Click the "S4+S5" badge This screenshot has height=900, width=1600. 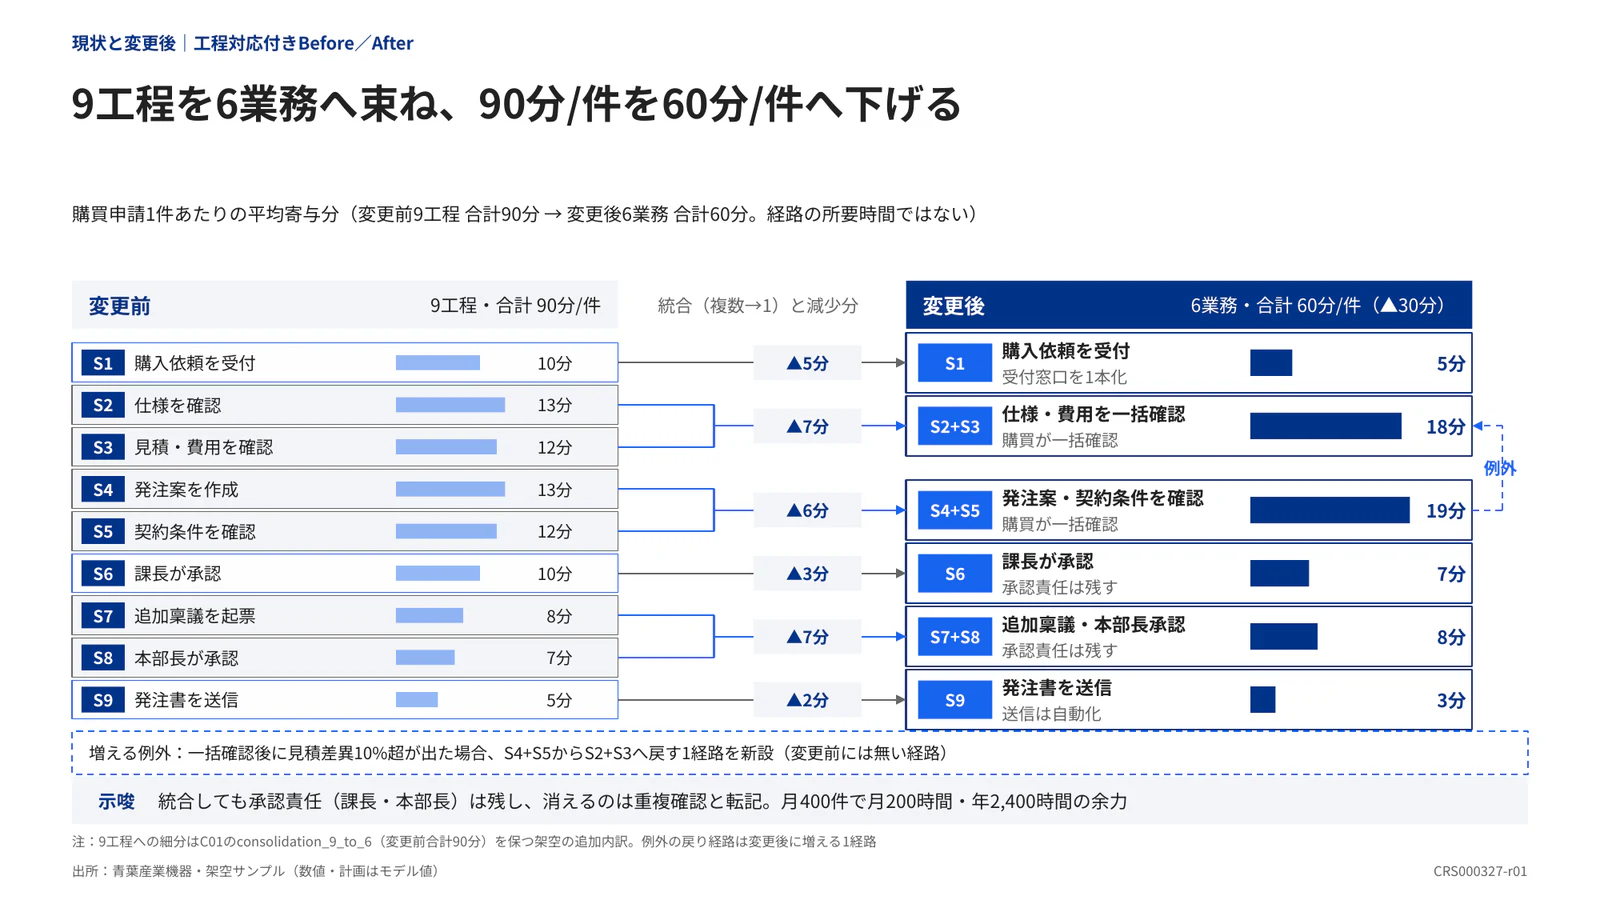955,511
